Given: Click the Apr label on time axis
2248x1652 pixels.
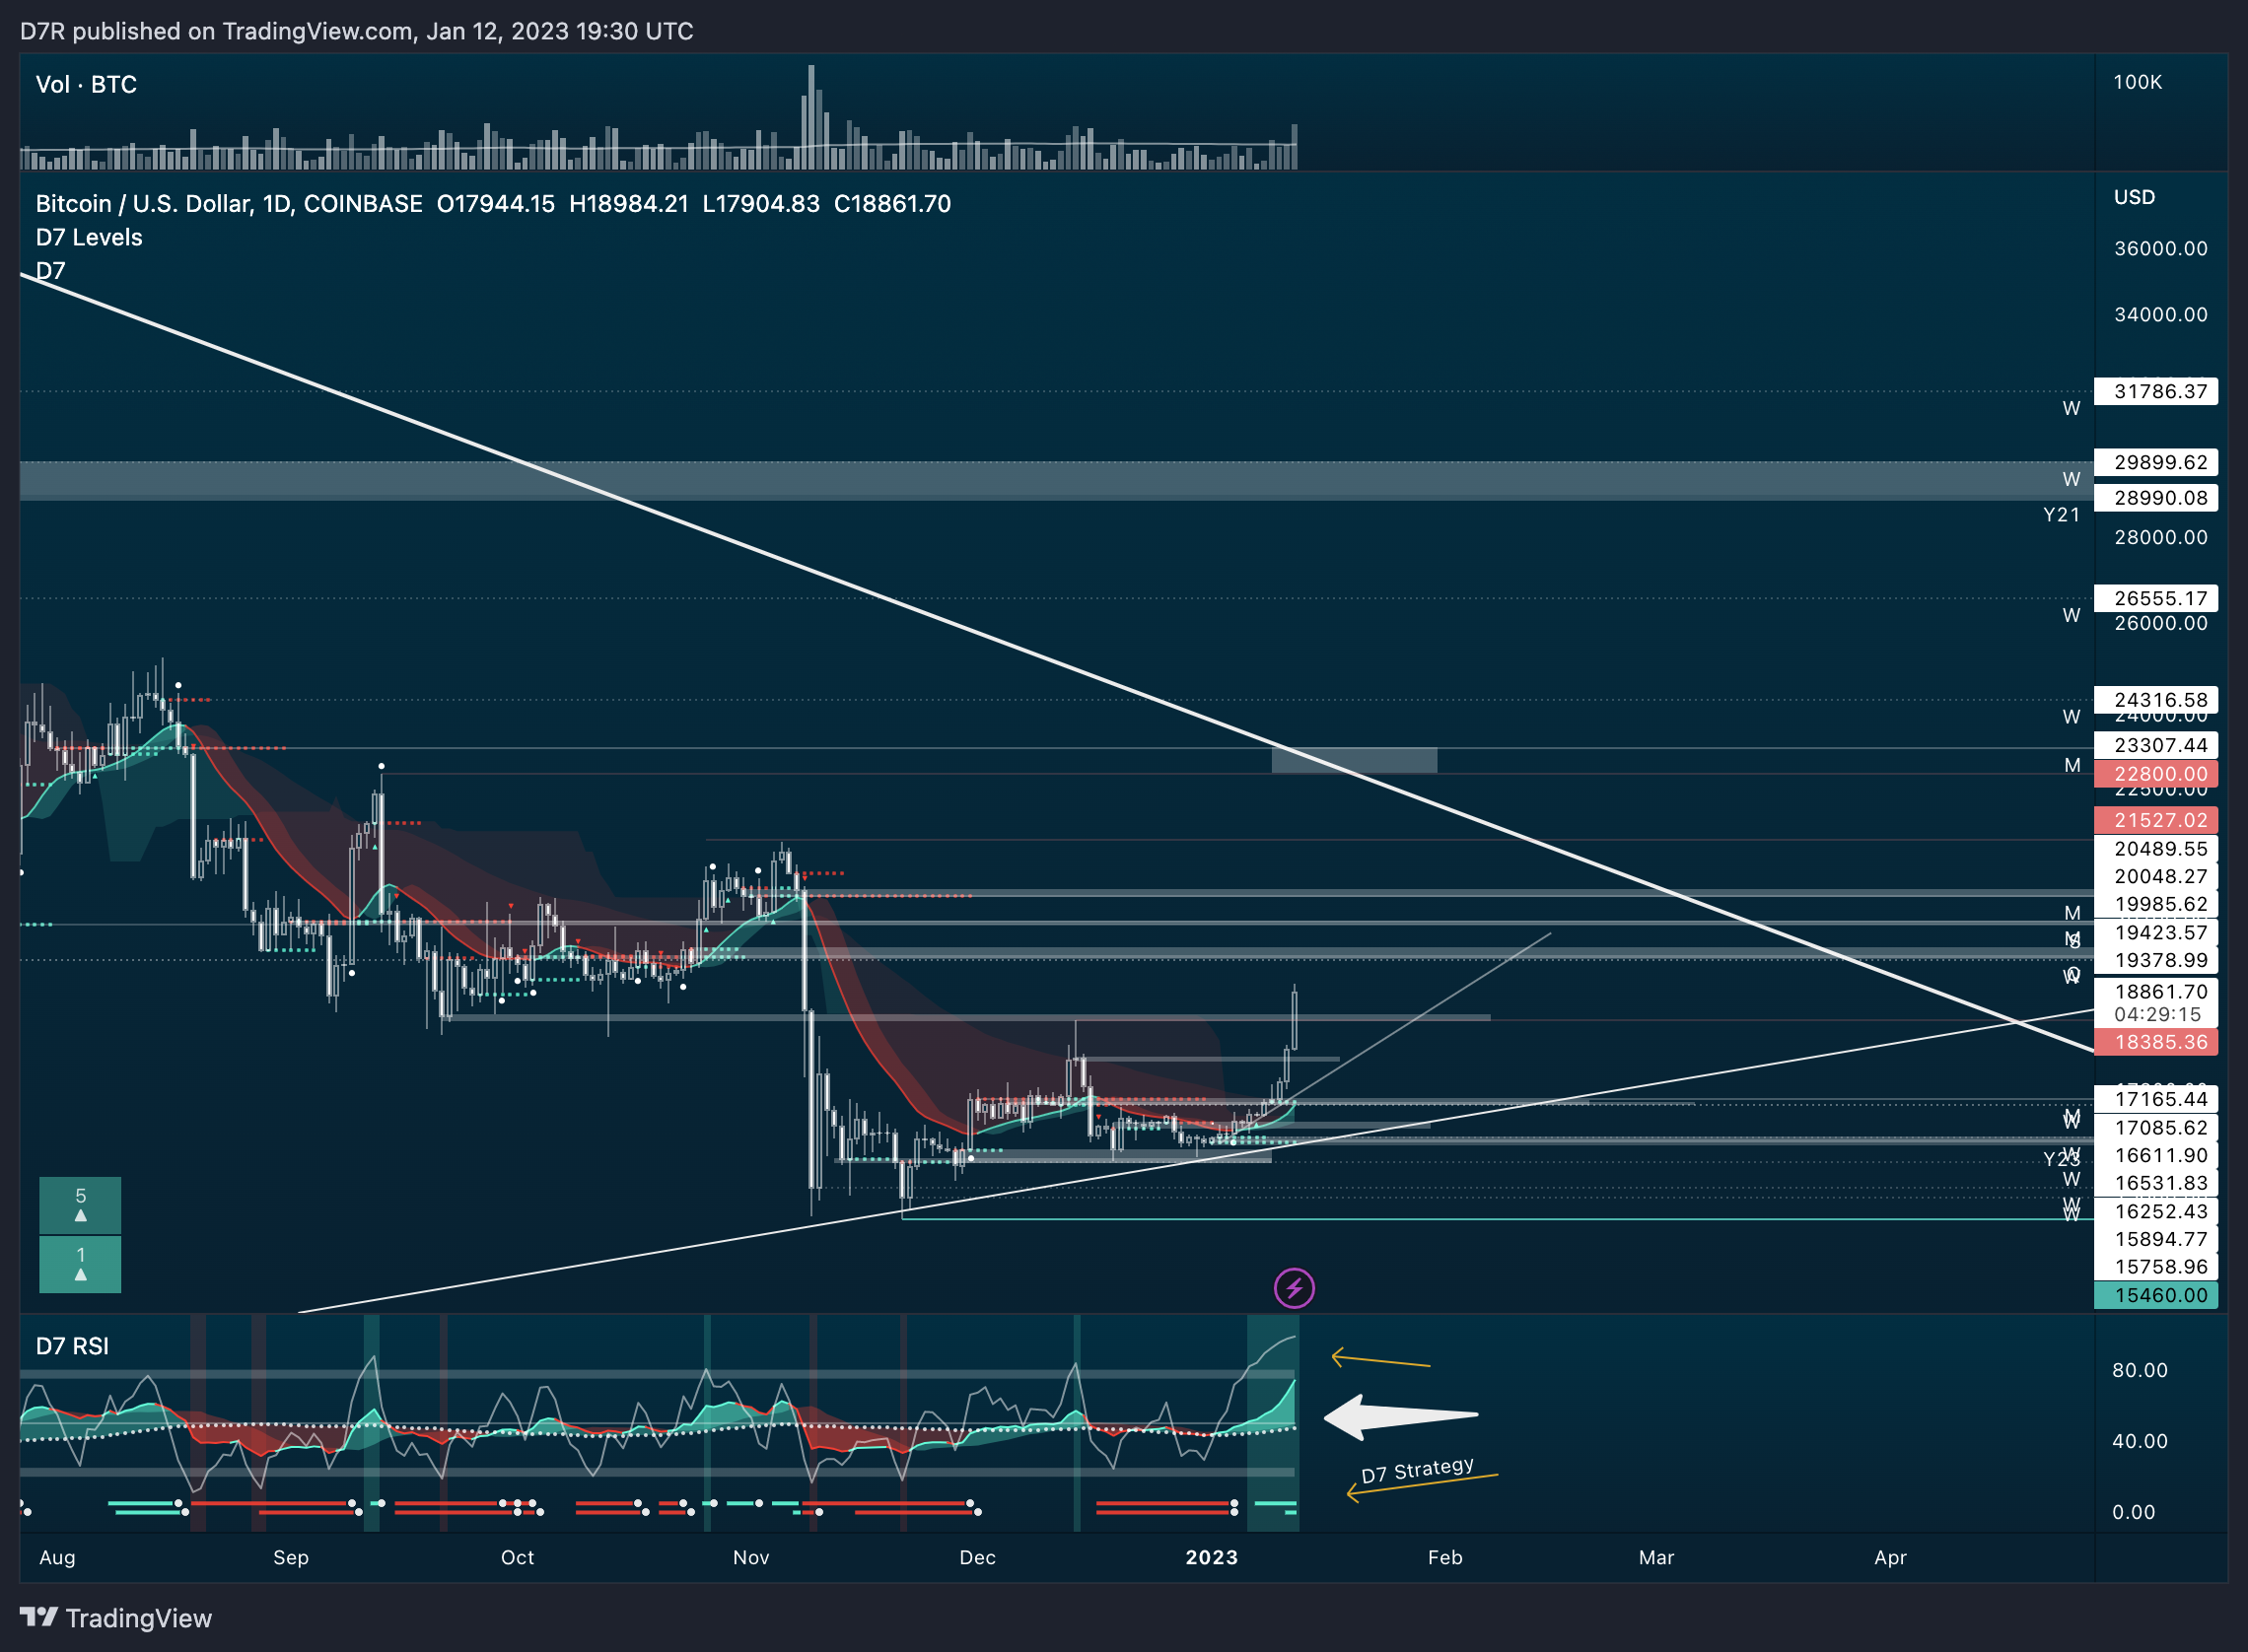Looking at the screenshot, I should pos(1890,1557).
